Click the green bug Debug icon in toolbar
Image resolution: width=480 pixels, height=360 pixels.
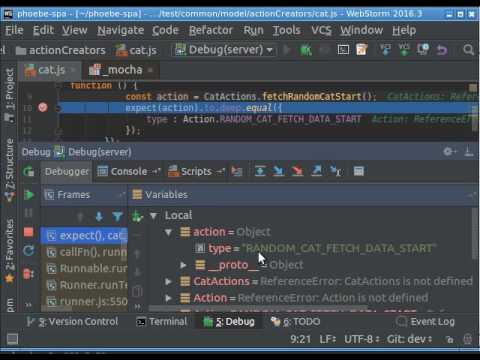pos(306,50)
